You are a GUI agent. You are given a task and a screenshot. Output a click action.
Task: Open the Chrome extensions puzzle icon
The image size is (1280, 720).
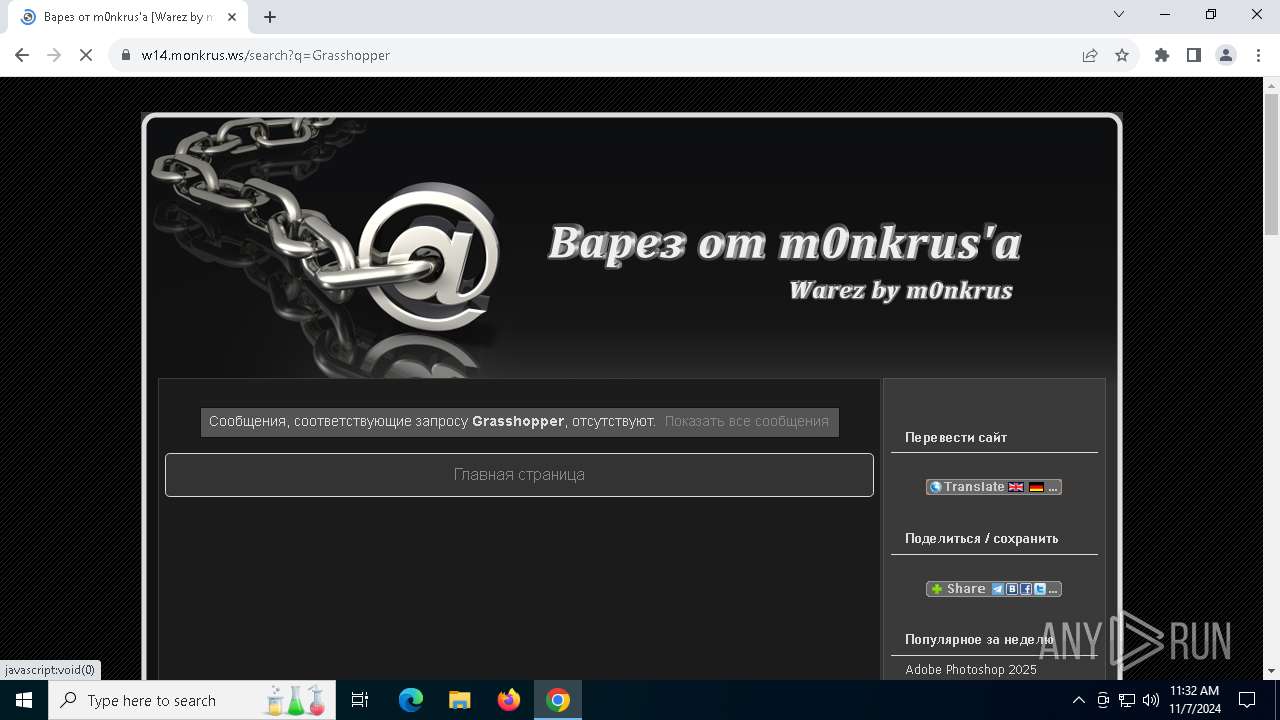[1162, 55]
